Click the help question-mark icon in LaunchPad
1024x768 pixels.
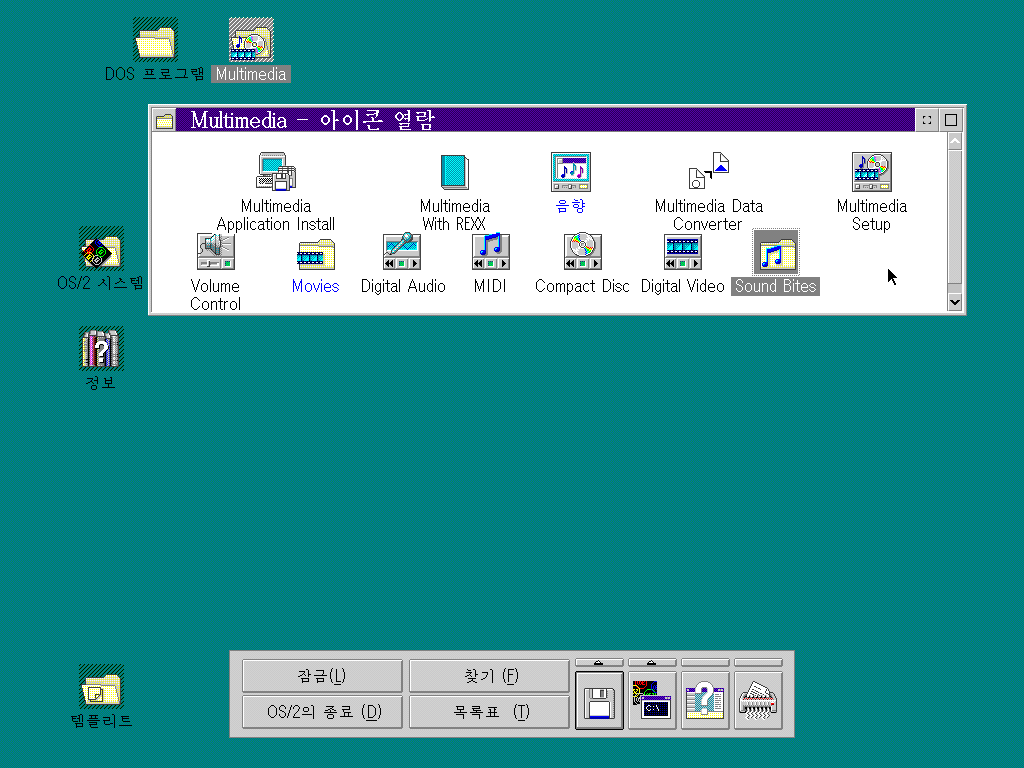705,701
